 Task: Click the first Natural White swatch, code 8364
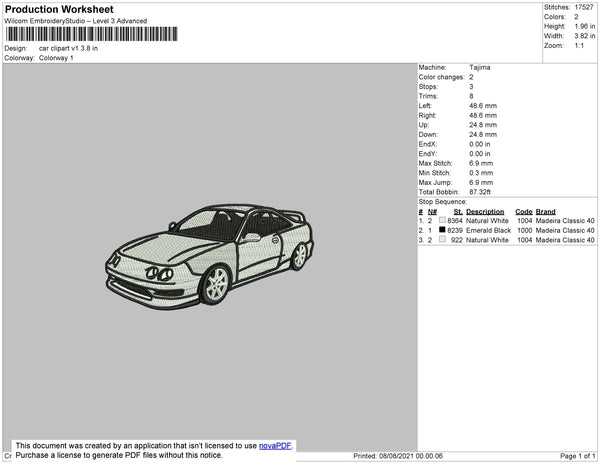point(442,221)
